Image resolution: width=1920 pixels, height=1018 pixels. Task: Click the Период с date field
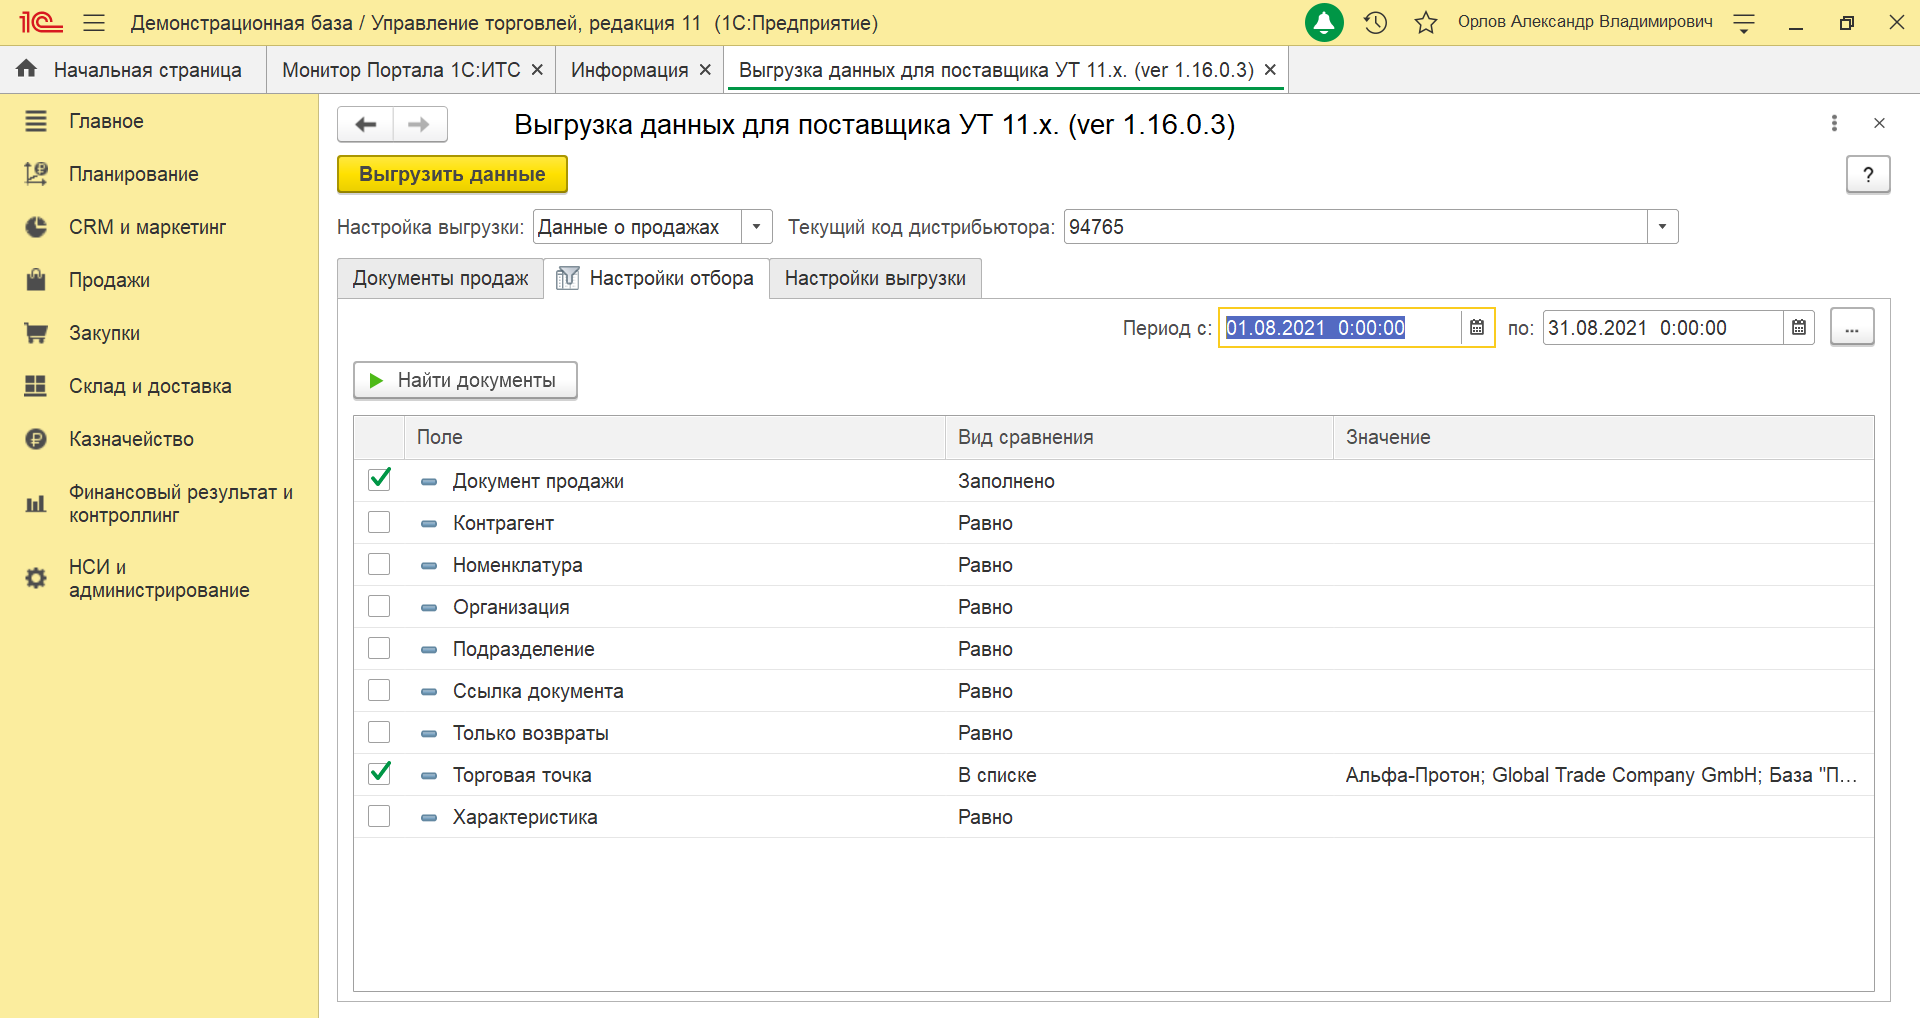pos(1340,328)
